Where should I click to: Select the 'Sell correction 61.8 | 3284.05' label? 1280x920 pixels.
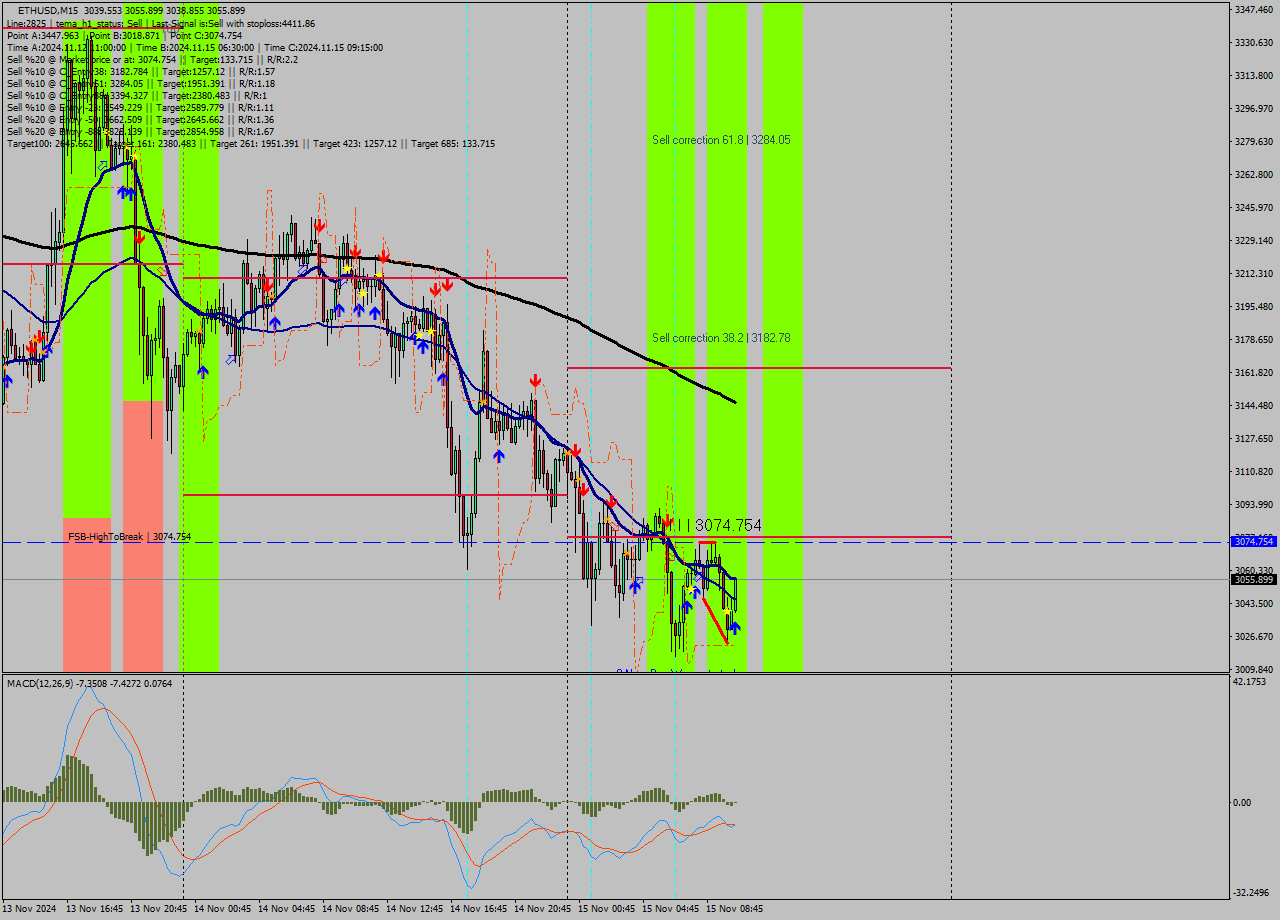point(721,140)
